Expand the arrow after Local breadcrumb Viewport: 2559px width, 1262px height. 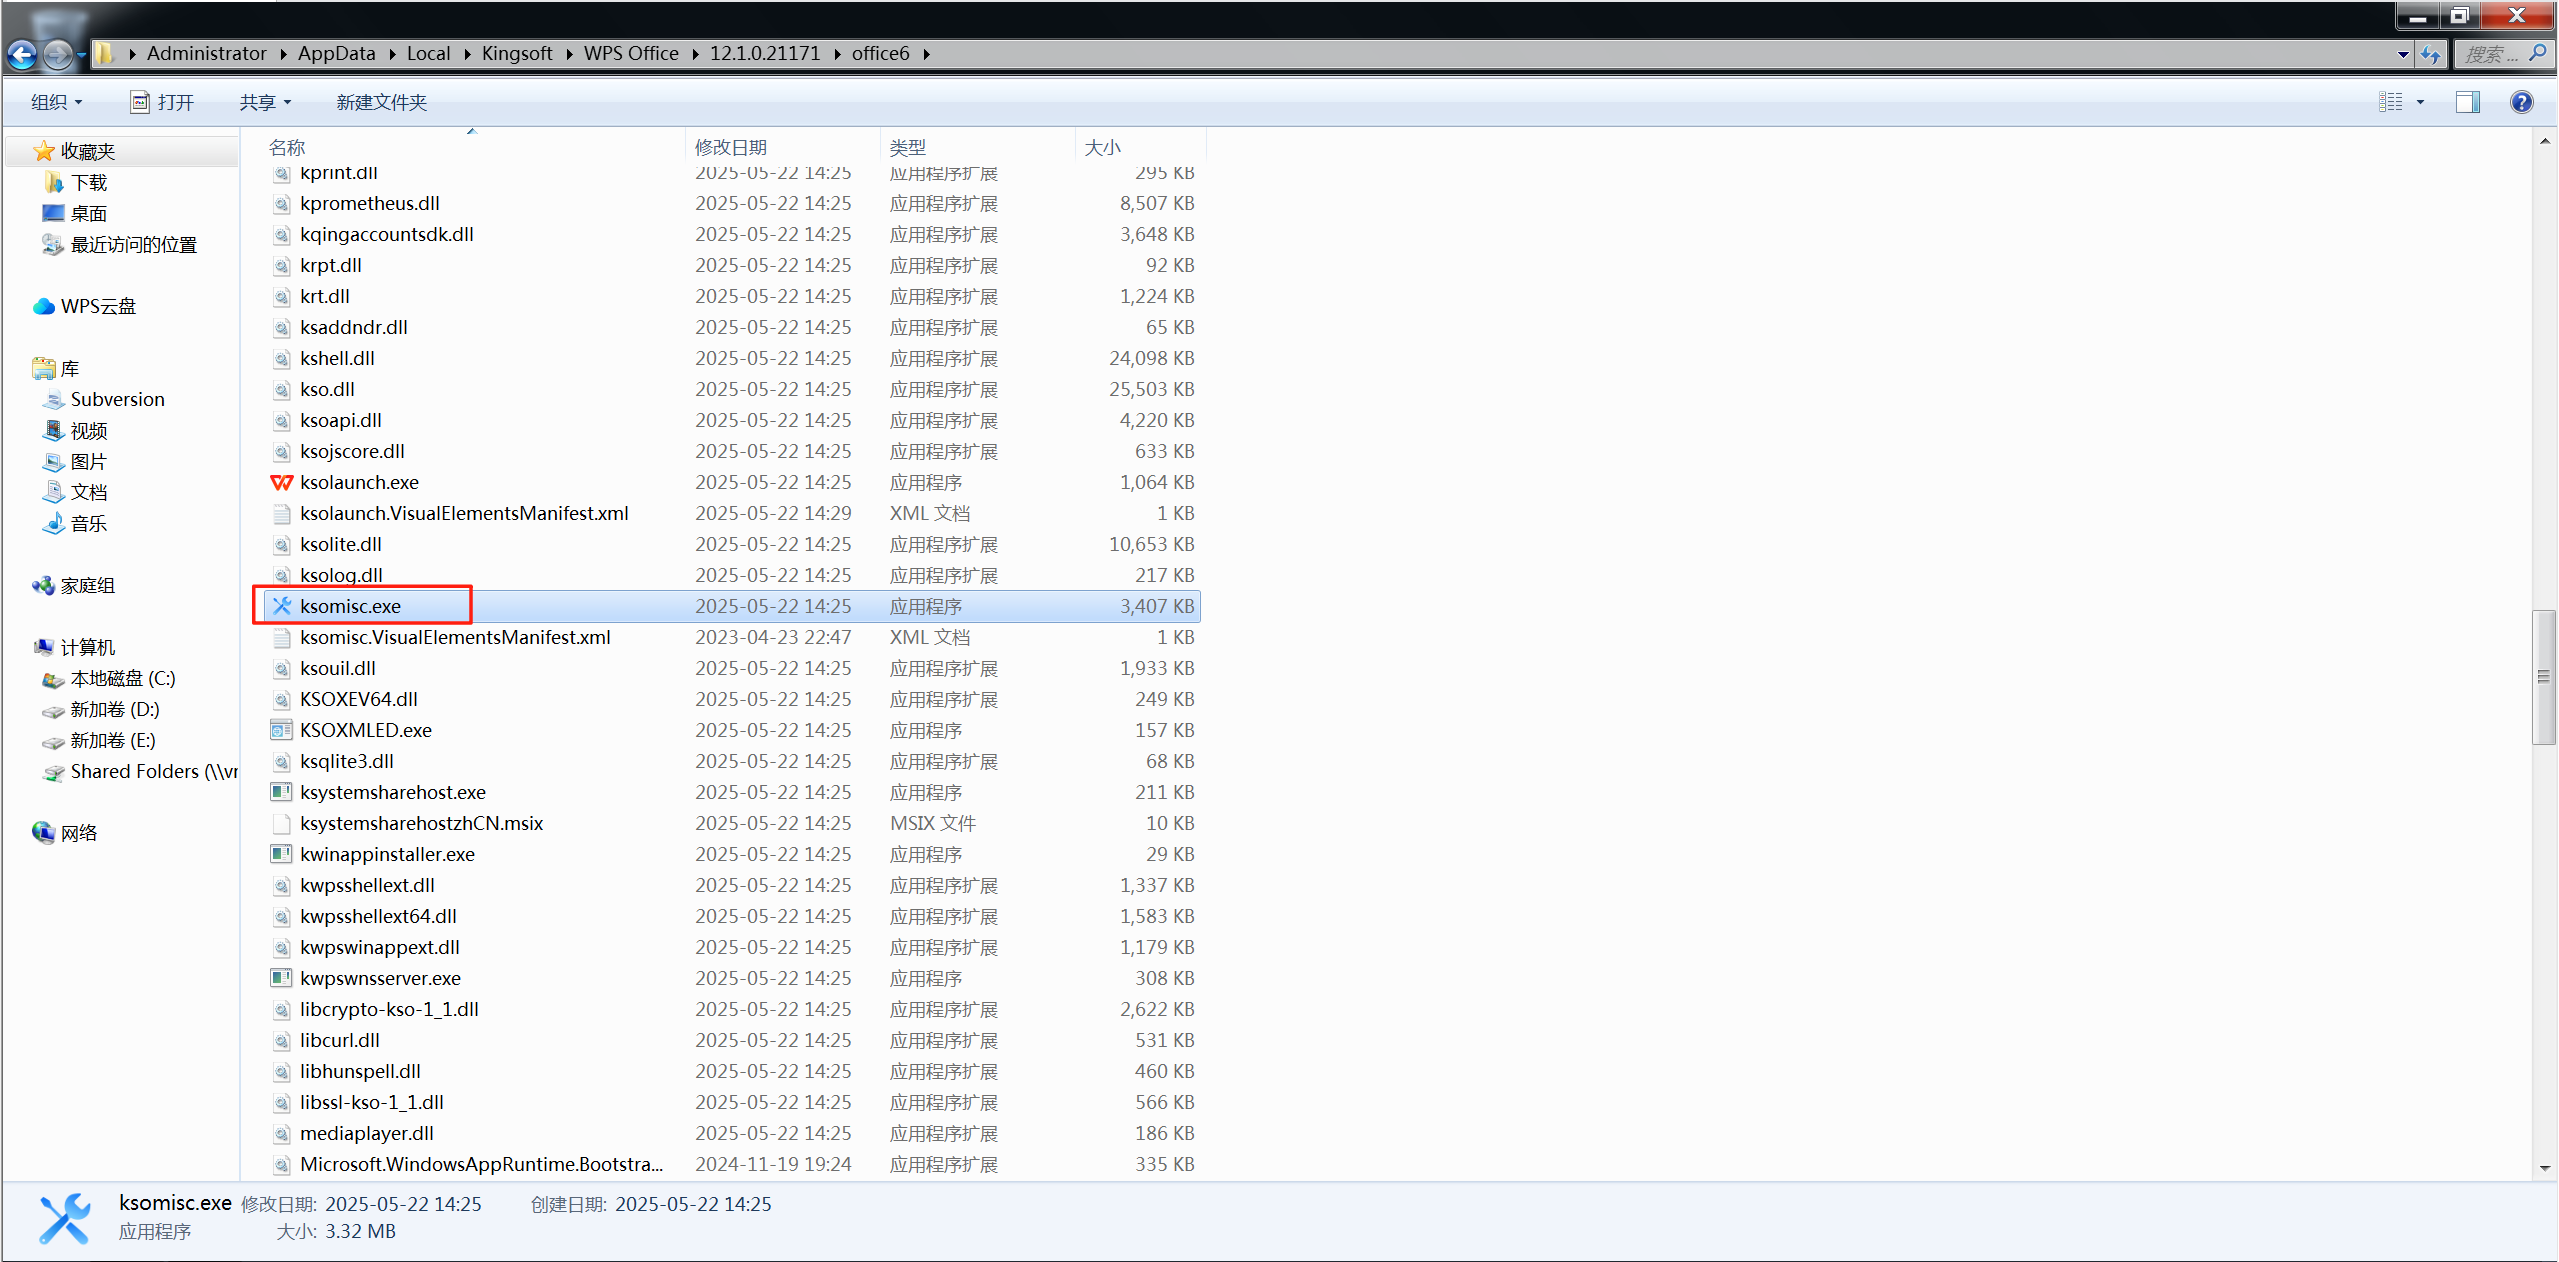[x=466, y=55]
